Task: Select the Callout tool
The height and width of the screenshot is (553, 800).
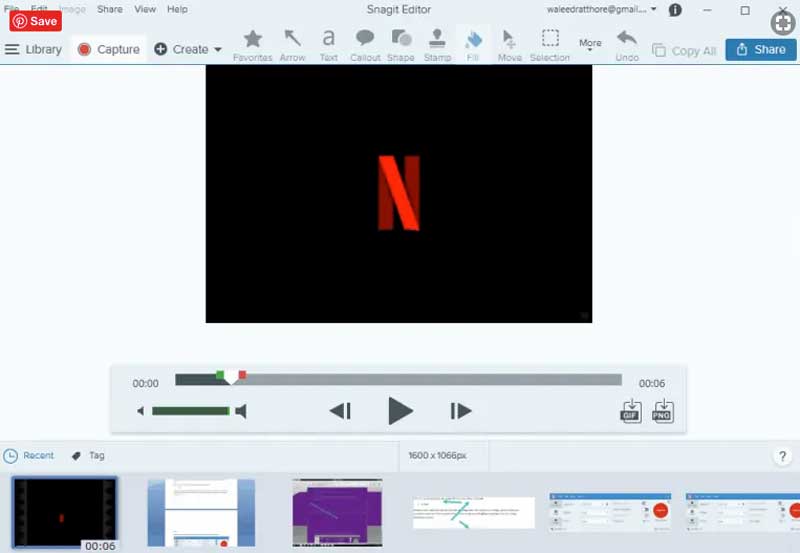Action: click(x=365, y=45)
